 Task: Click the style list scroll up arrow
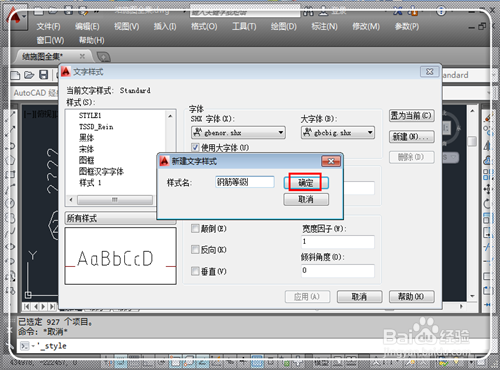coord(170,116)
